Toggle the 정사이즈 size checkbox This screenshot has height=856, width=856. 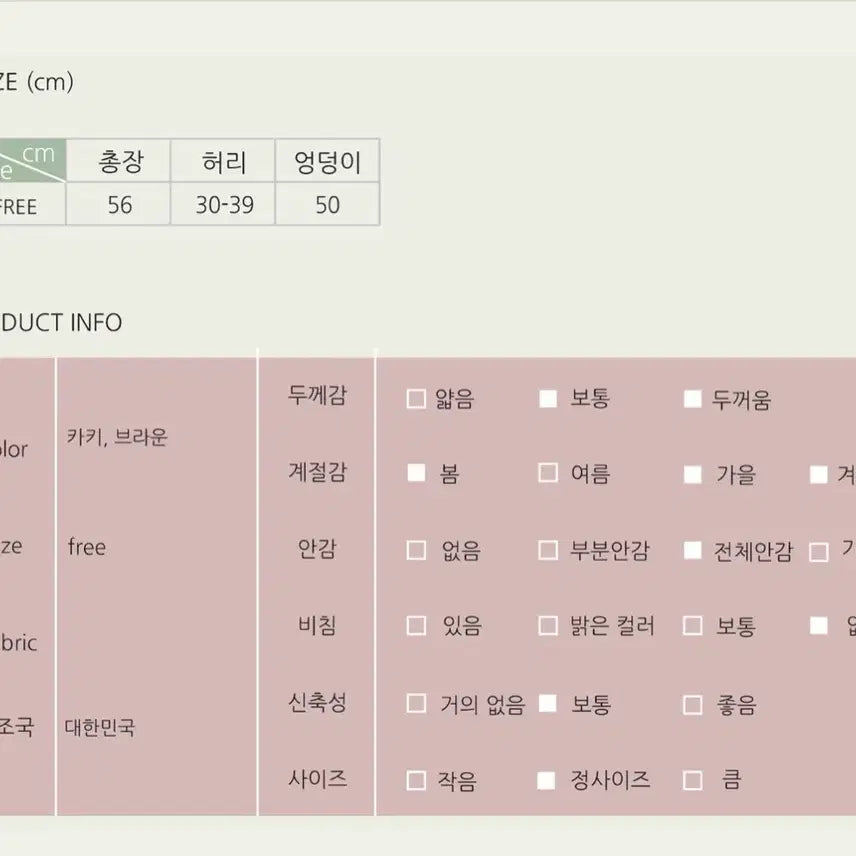click(x=547, y=780)
